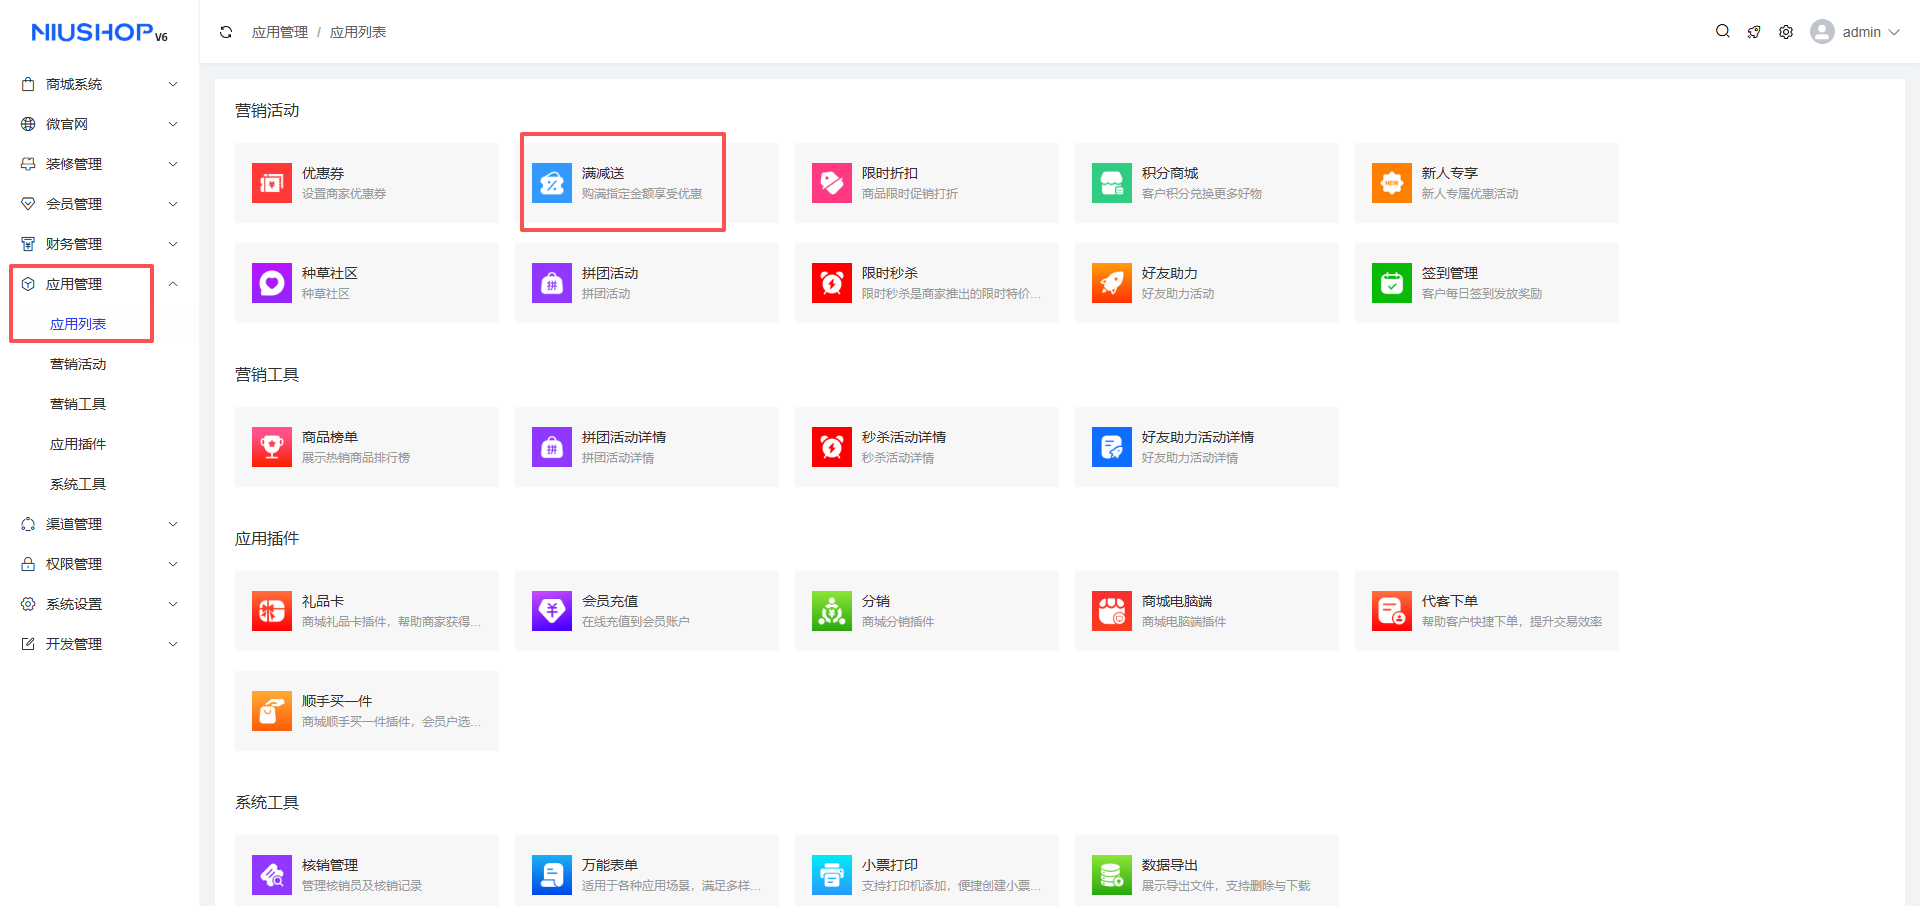Select 系统工具 in the sidebar submenu
The width and height of the screenshot is (1920, 906).
click(x=78, y=484)
